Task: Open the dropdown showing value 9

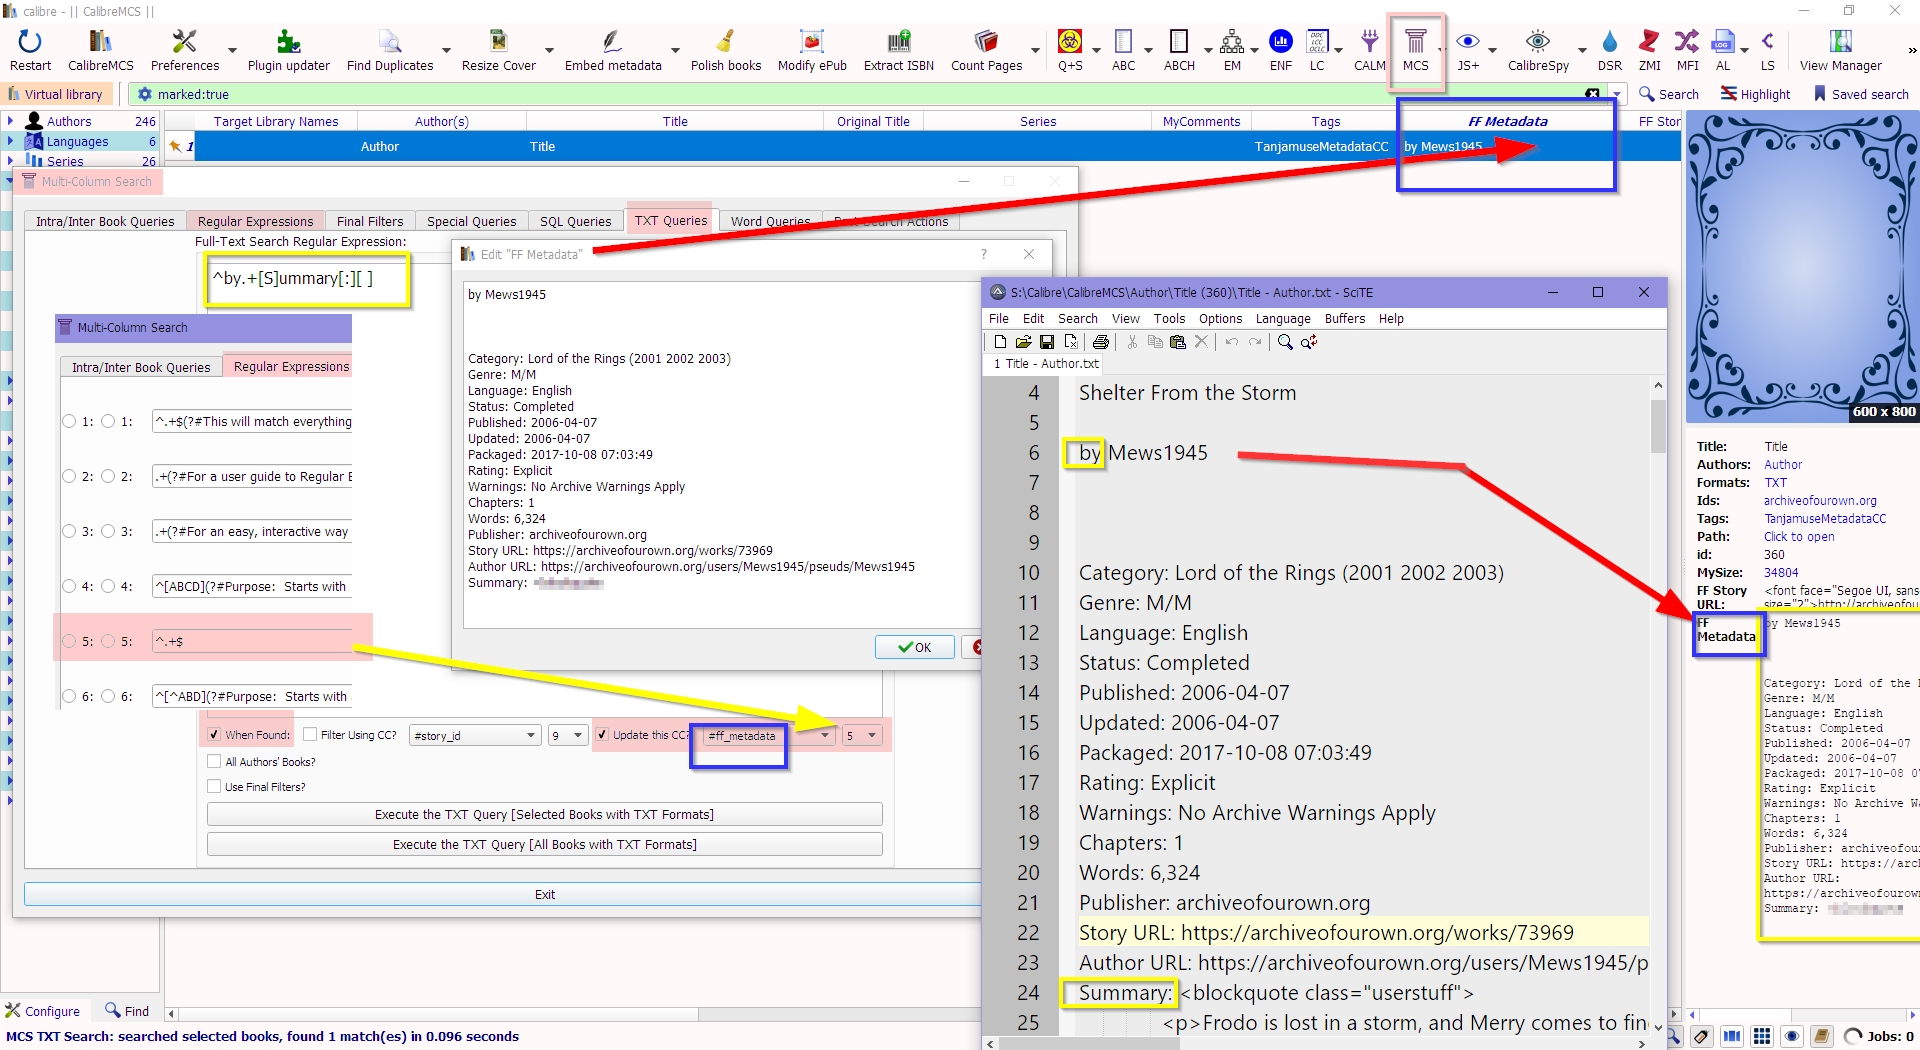Action: point(567,736)
